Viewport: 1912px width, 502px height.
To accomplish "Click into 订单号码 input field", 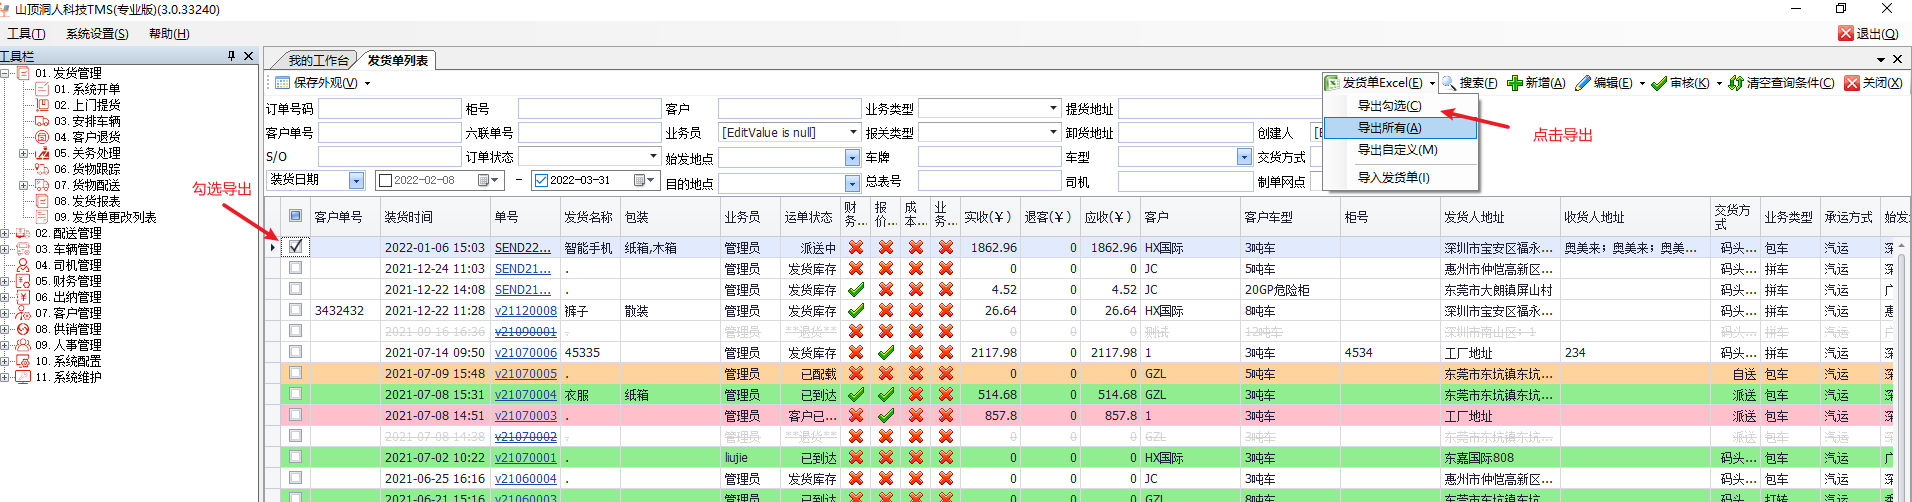I will click(x=389, y=108).
